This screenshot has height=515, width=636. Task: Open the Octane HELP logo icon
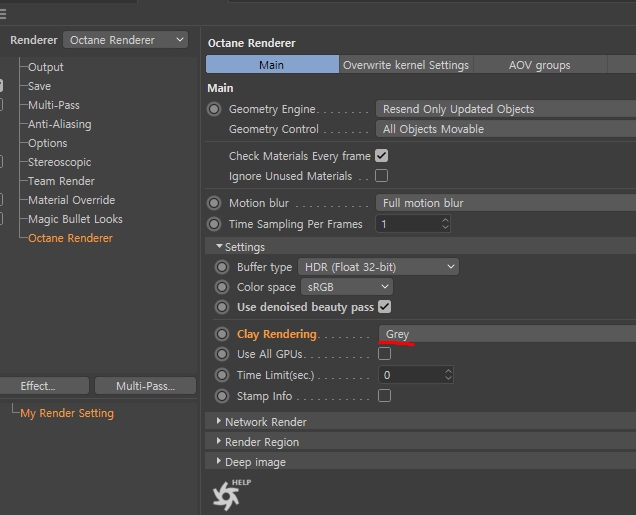[x=231, y=495]
